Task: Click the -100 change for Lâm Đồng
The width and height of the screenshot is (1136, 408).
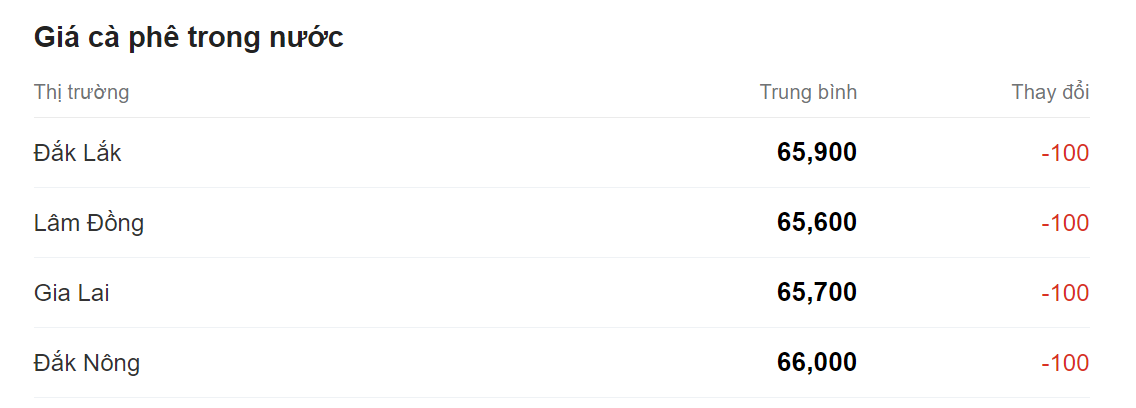Action: [x=1065, y=223]
